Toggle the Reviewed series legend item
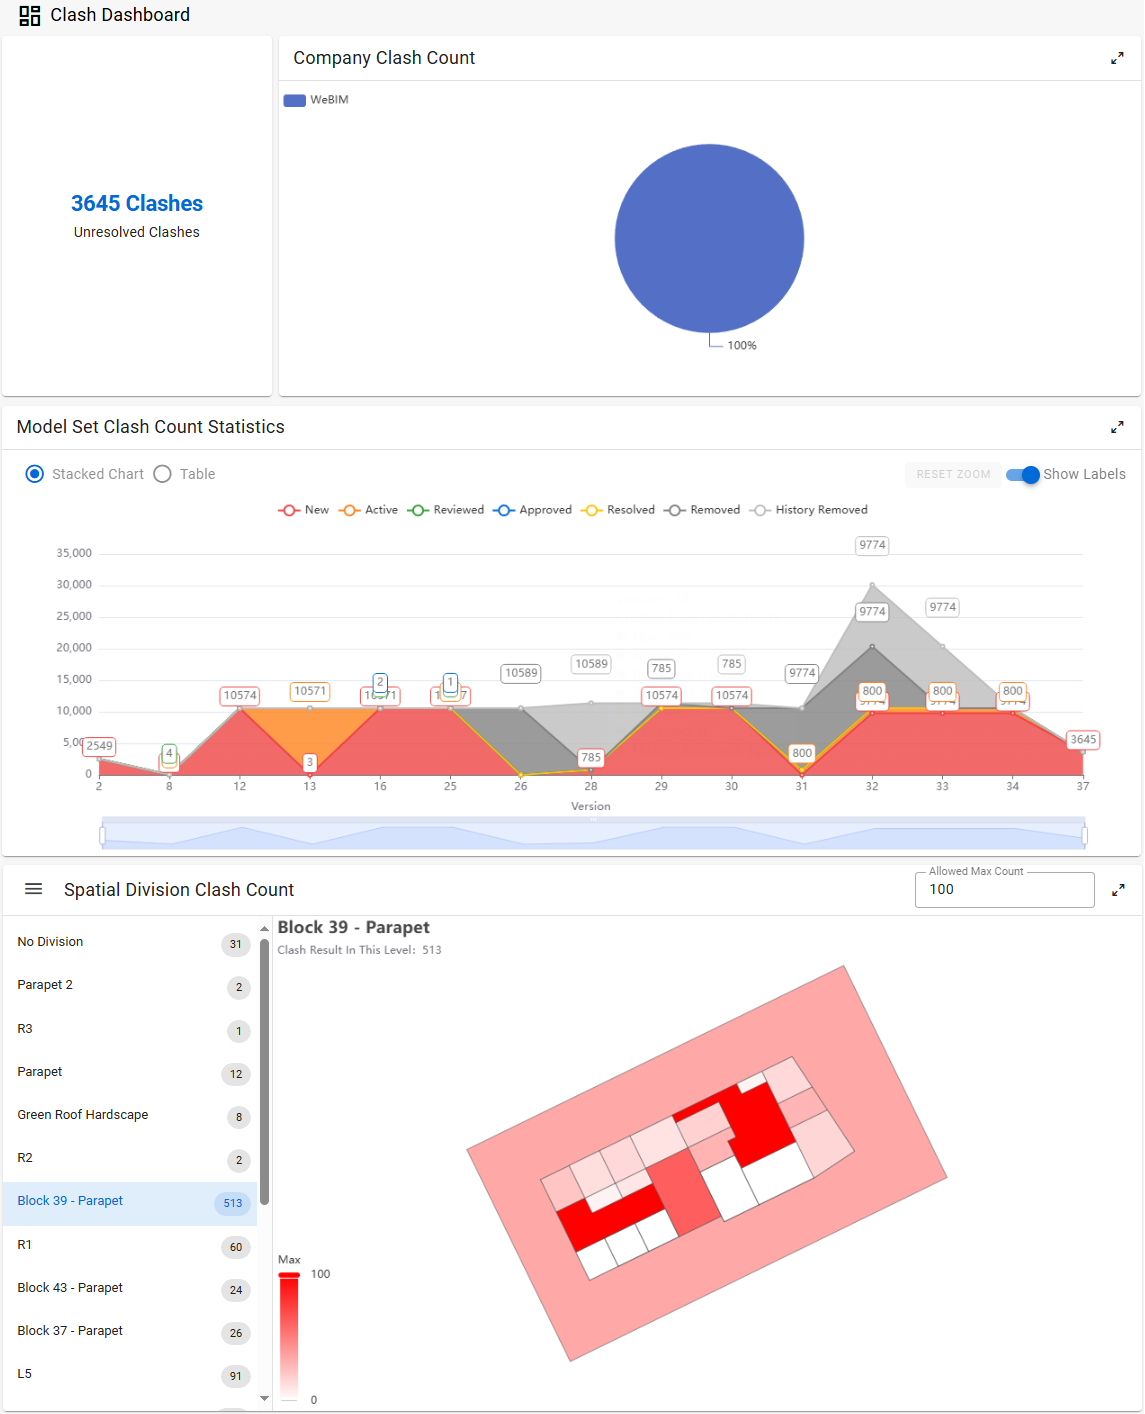 tap(445, 510)
